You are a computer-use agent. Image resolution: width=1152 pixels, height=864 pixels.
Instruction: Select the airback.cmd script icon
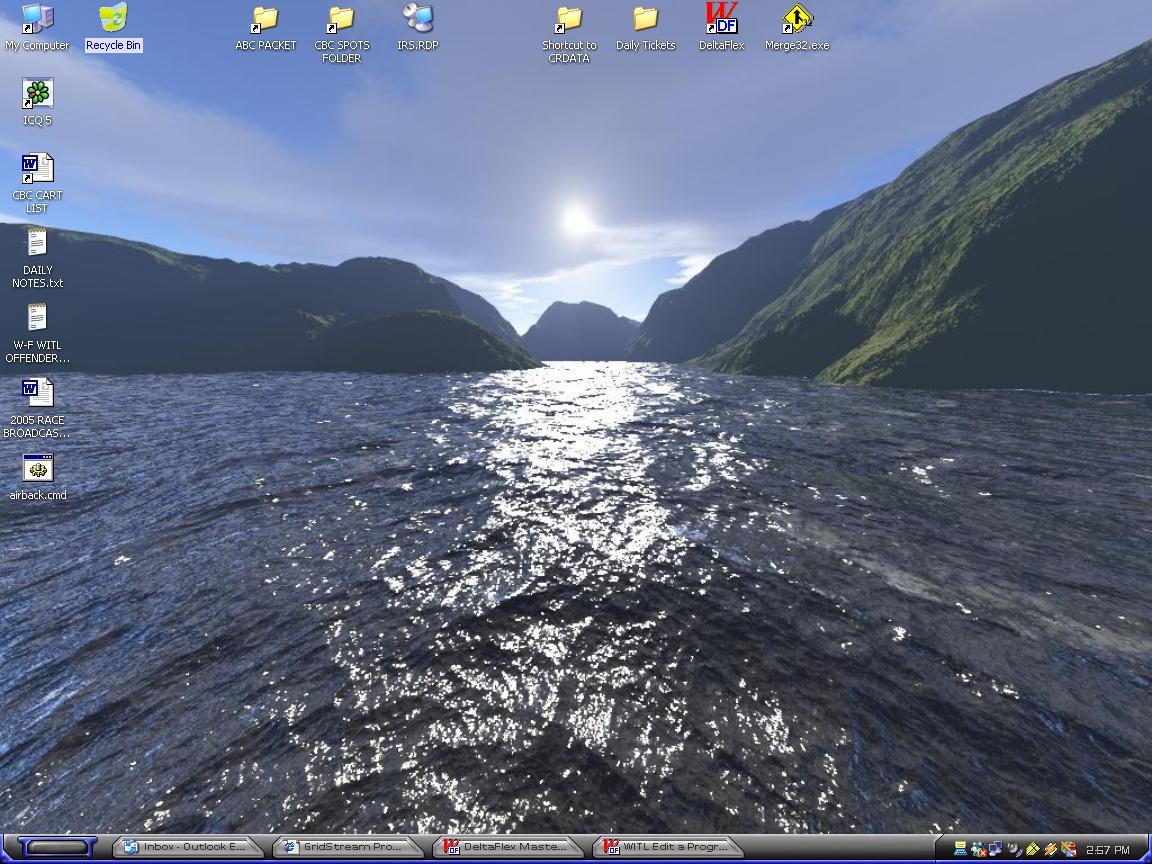click(37, 469)
